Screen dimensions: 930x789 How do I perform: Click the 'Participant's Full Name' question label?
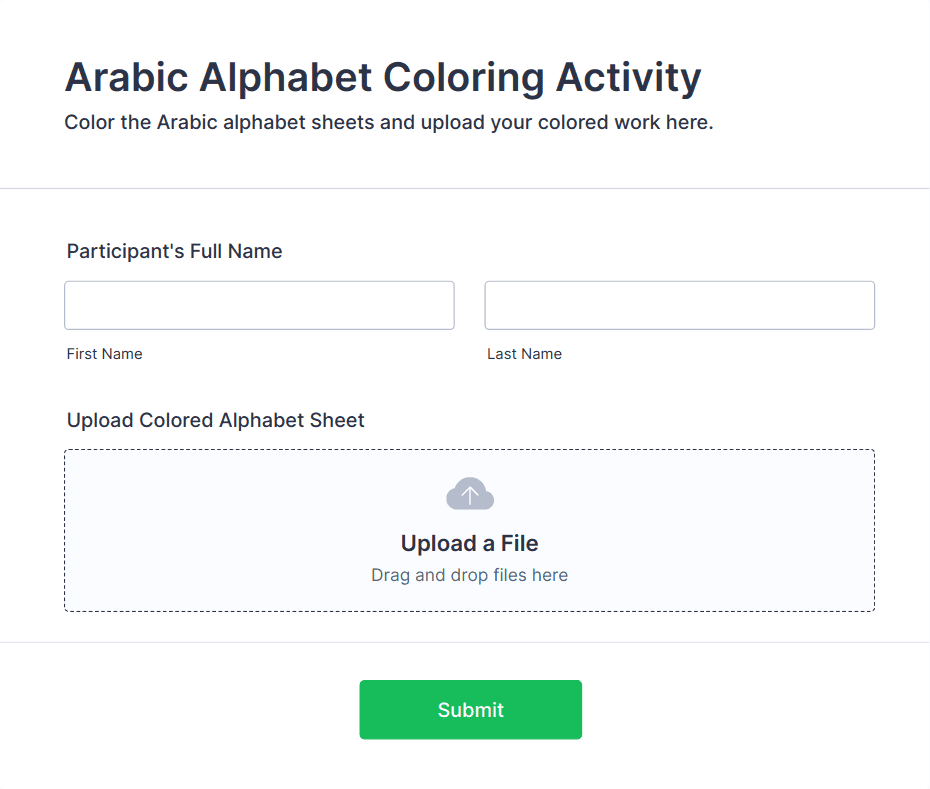coord(174,251)
